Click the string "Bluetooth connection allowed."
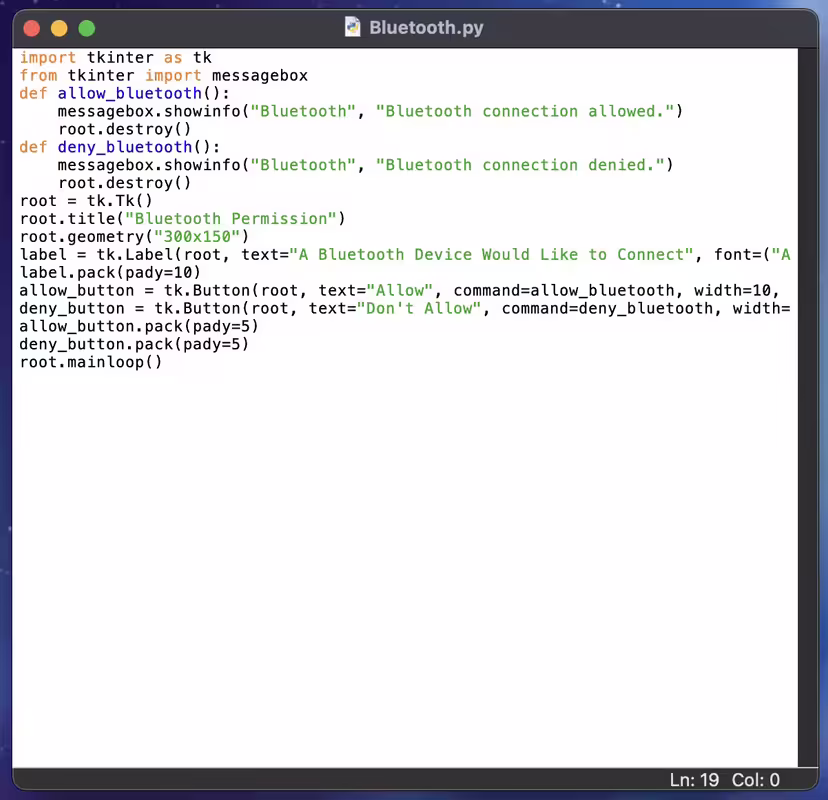This screenshot has height=800, width=828. [524, 111]
